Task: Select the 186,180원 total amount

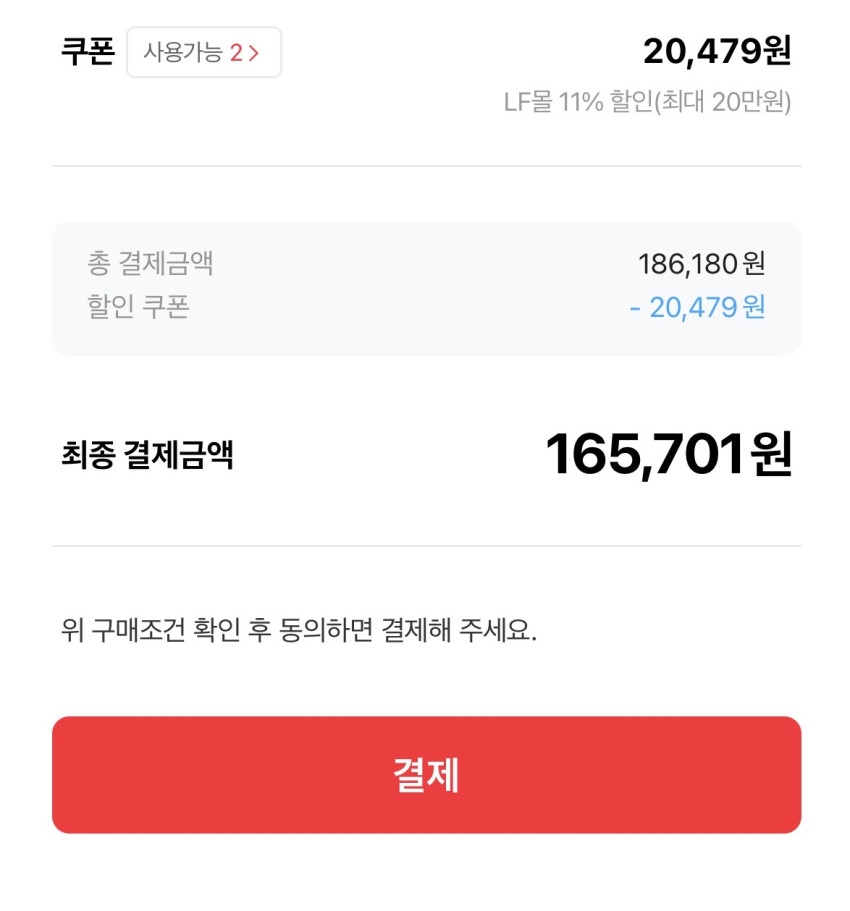Action: point(701,264)
